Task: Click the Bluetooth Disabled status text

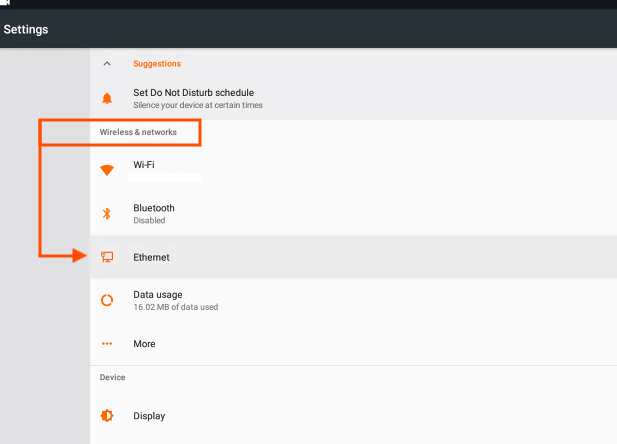Action: pyautogui.click(x=149, y=220)
